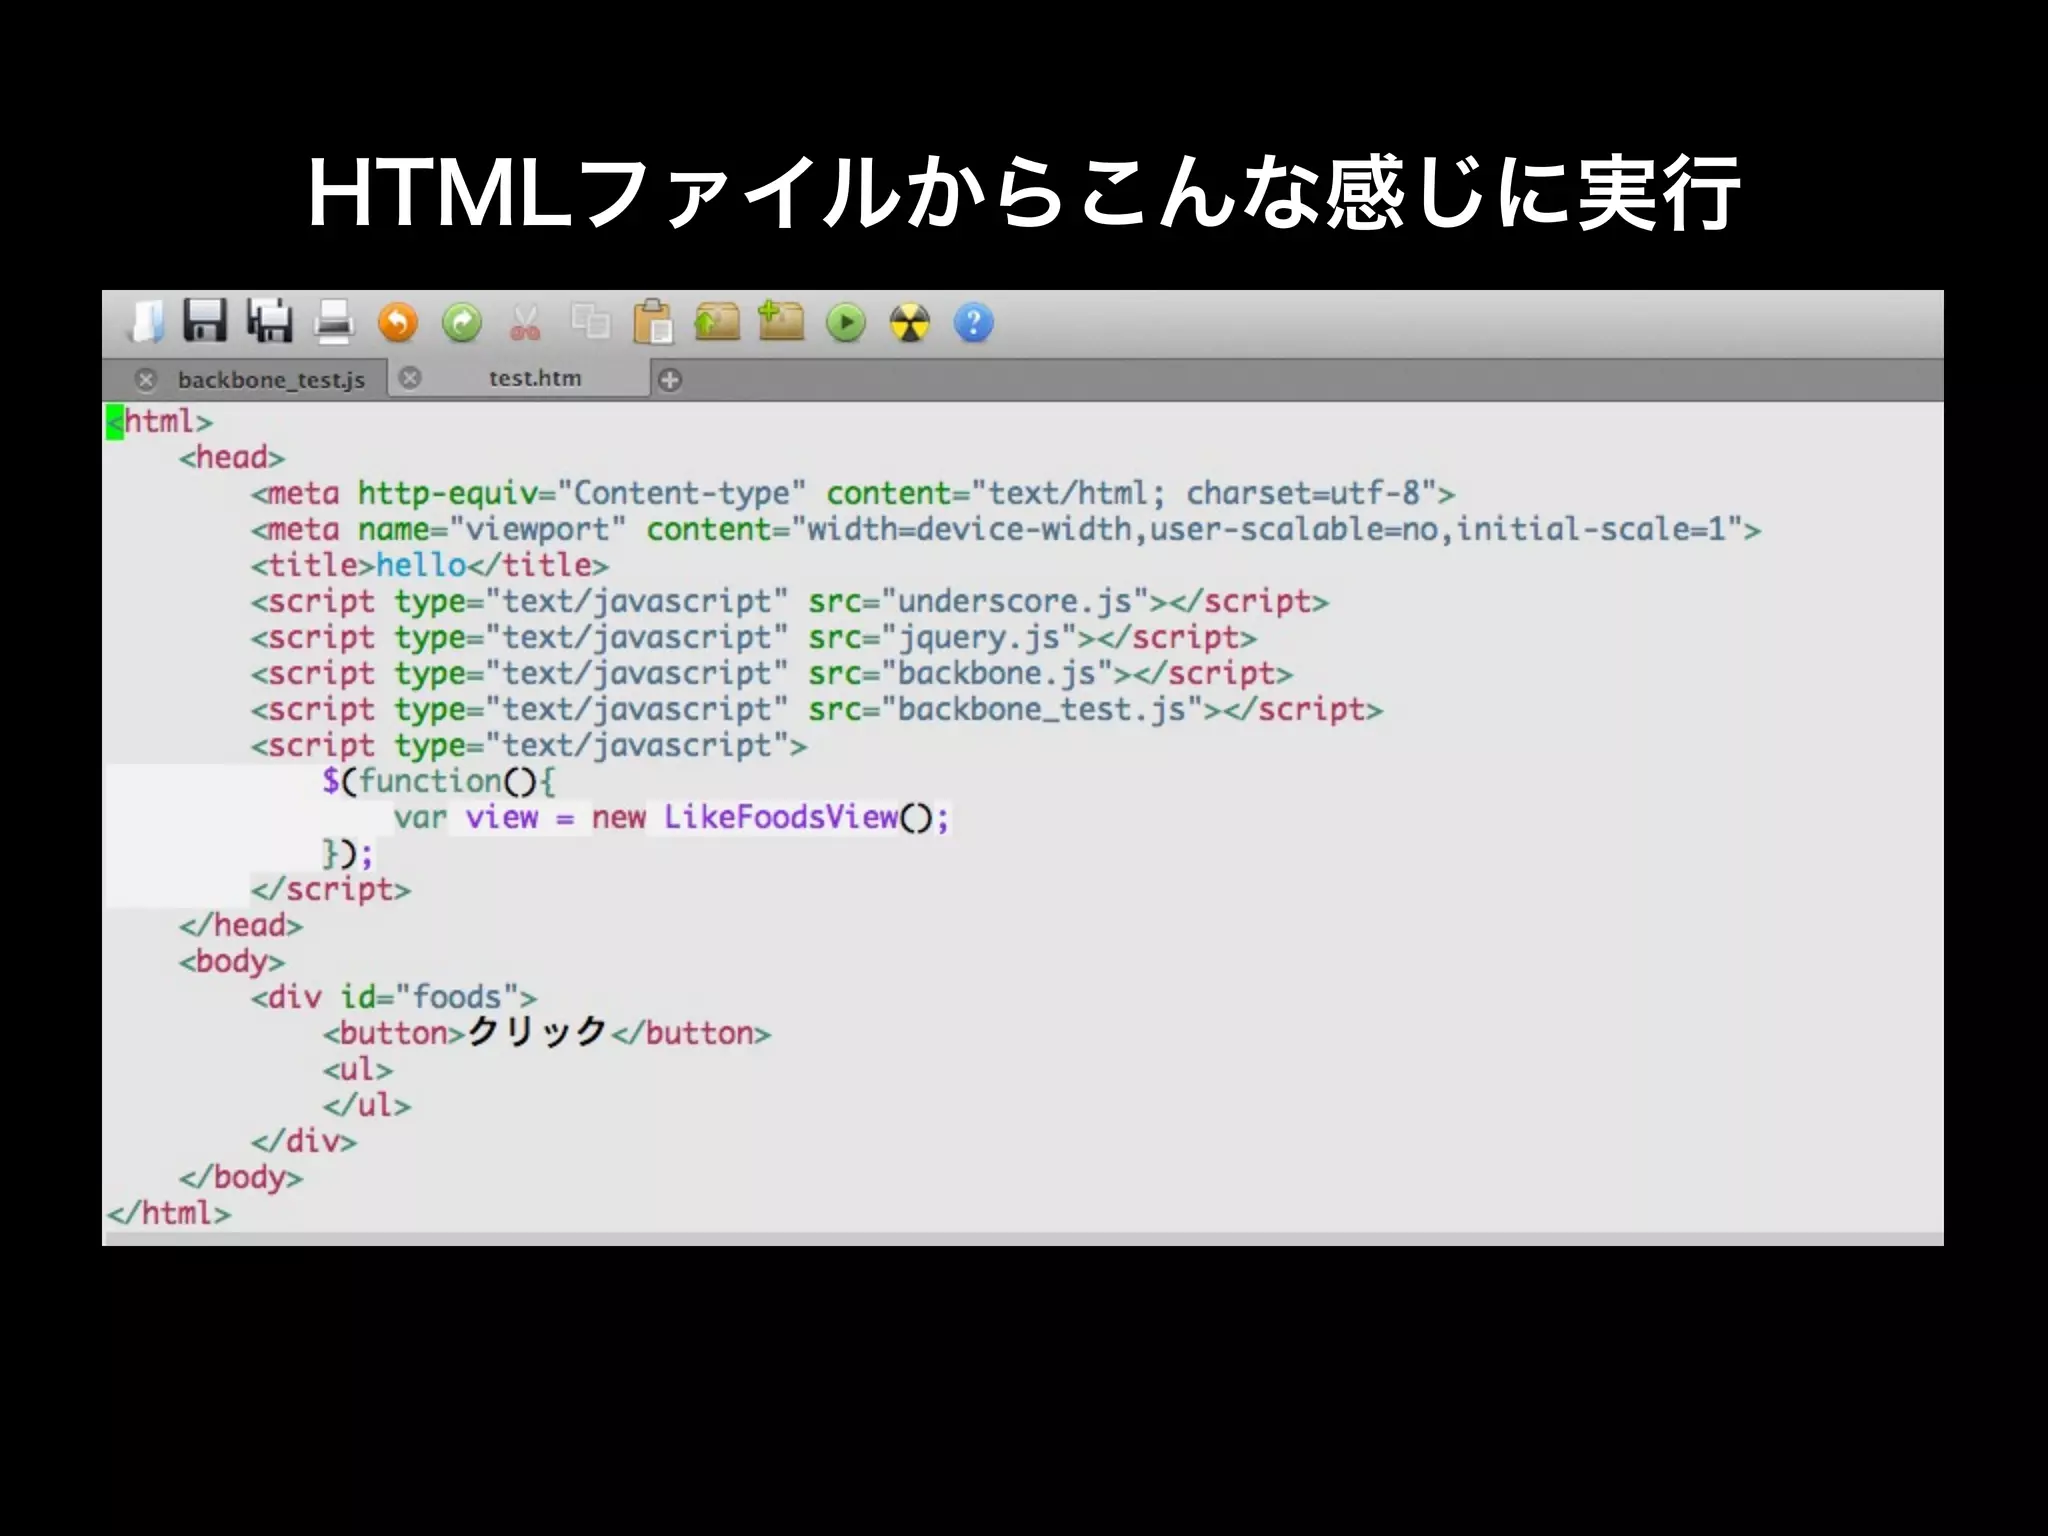Viewport: 2048px width, 1536px height.
Task: Click the "Content-type" attribute value
Action: tap(681, 493)
